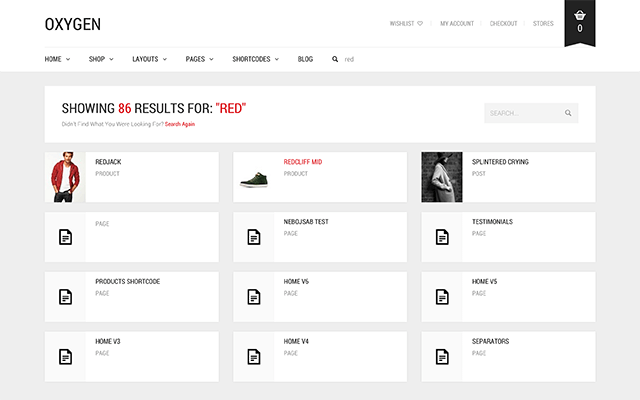Click the document icon for Products Shortcode
This screenshot has height=400, width=640.
[65, 297]
